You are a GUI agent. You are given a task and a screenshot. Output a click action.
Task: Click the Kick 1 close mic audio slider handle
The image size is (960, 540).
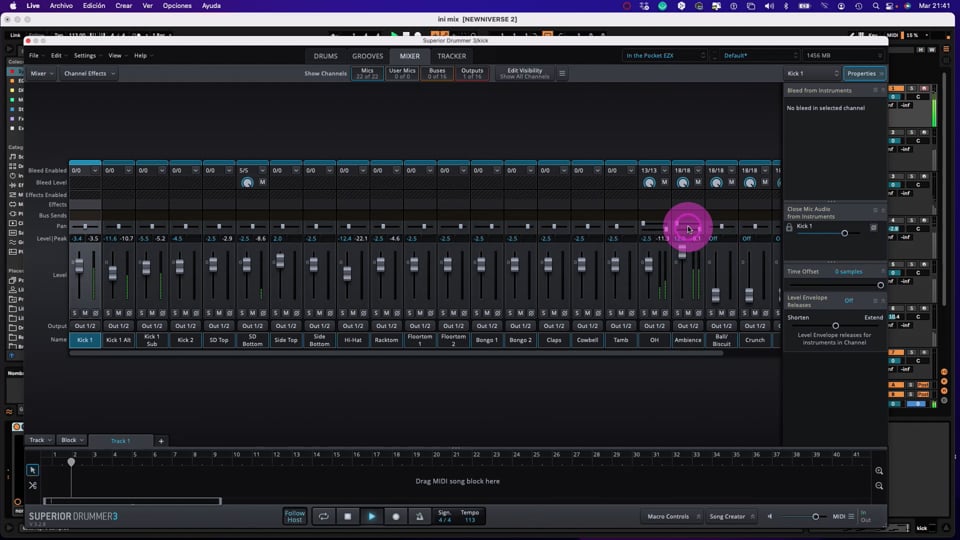[844, 233]
